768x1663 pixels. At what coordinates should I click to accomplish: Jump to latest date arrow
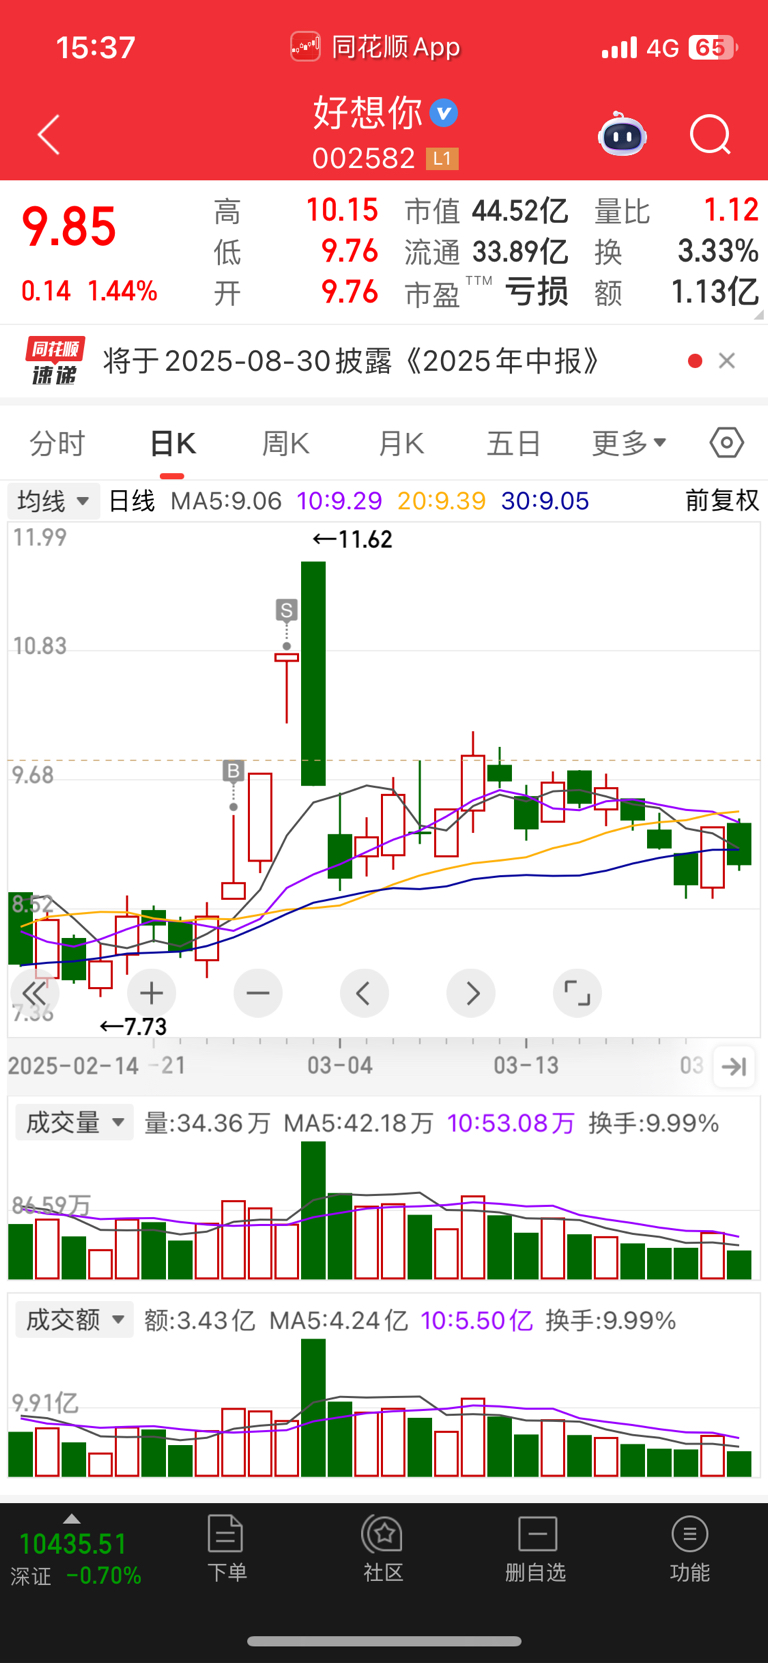tap(734, 1067)
